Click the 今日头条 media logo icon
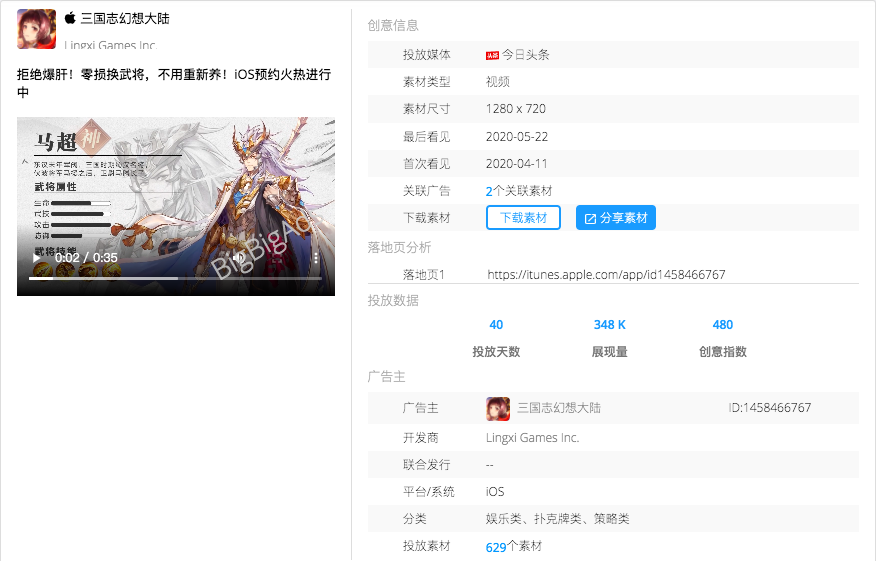876x561 pixels. [x=492, y=55]
